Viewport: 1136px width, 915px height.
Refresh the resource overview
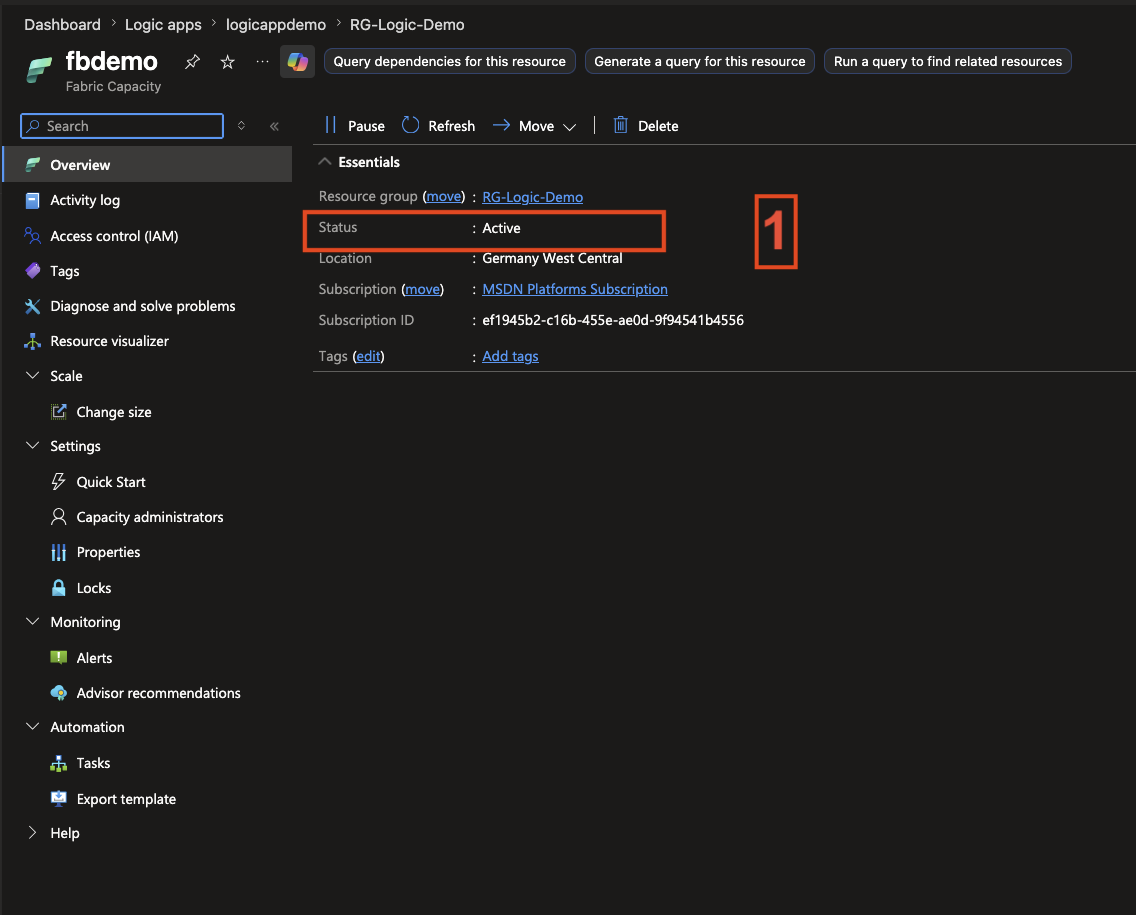point(438,125)
